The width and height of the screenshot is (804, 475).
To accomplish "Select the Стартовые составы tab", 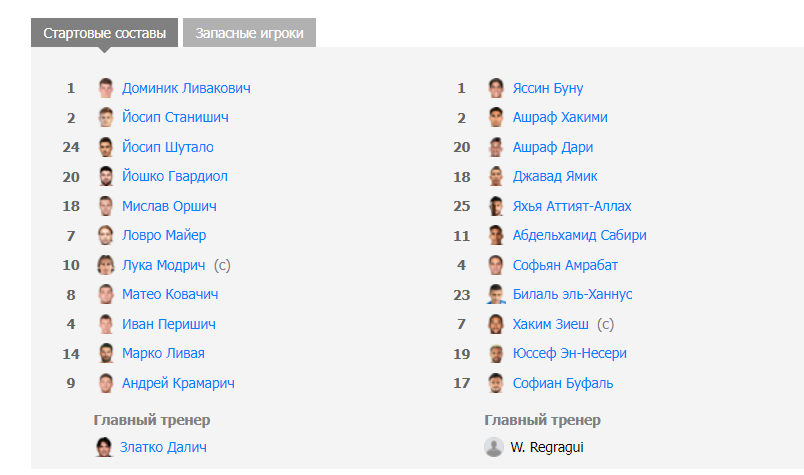I will [104, 33].
